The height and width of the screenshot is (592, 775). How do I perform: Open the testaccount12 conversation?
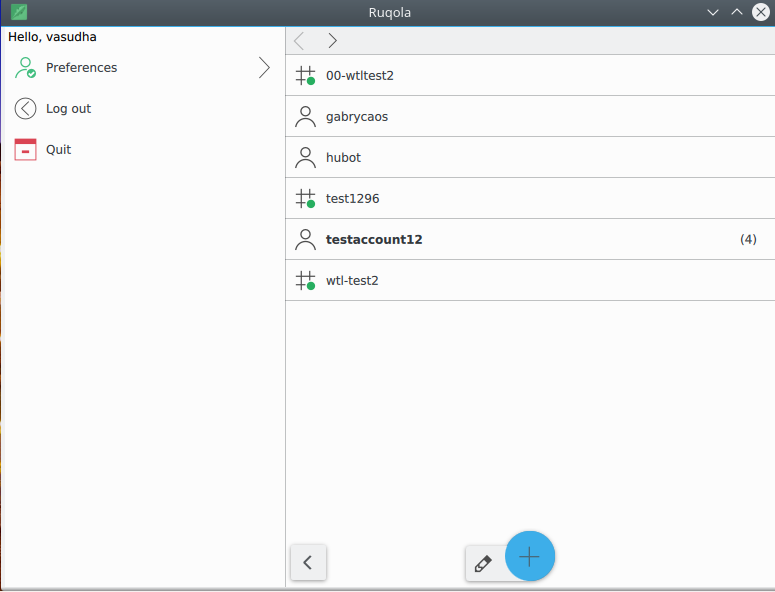coord(374,240)
